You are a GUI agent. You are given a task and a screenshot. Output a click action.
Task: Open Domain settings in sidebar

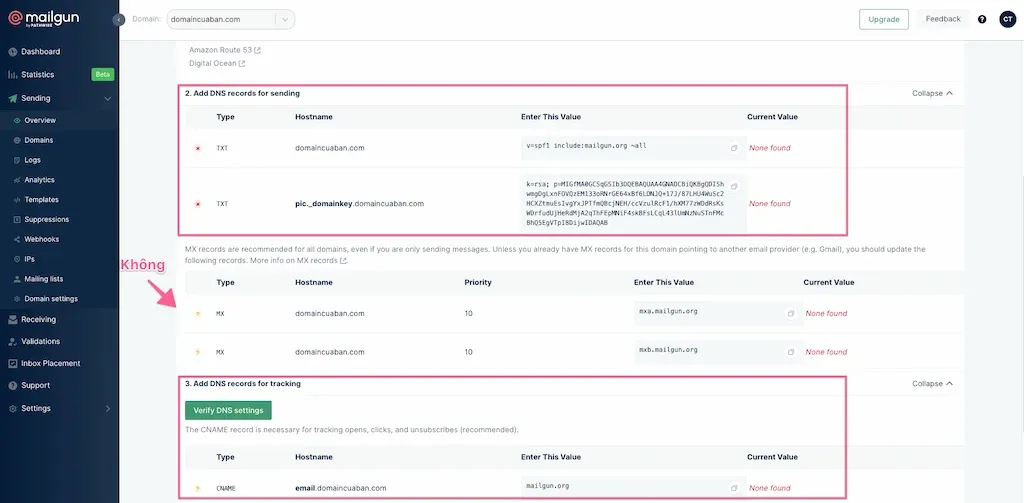[x=51, y=299]
